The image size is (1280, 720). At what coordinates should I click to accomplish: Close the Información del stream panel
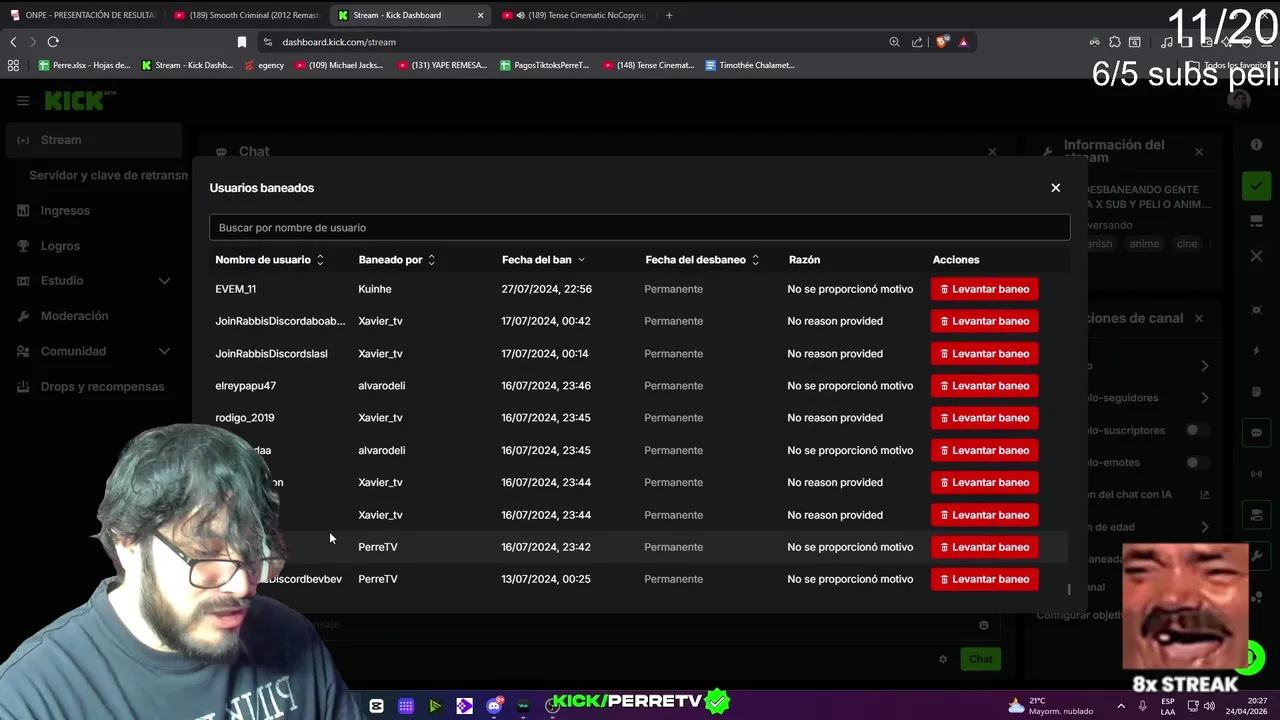1199,152
